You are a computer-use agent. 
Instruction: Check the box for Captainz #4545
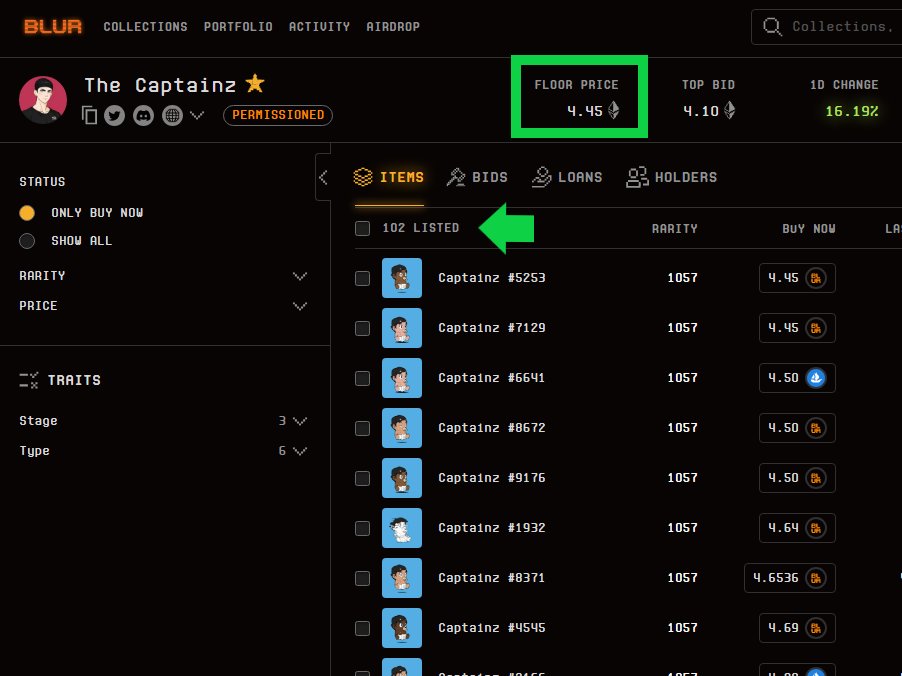[x=362, y=629]
